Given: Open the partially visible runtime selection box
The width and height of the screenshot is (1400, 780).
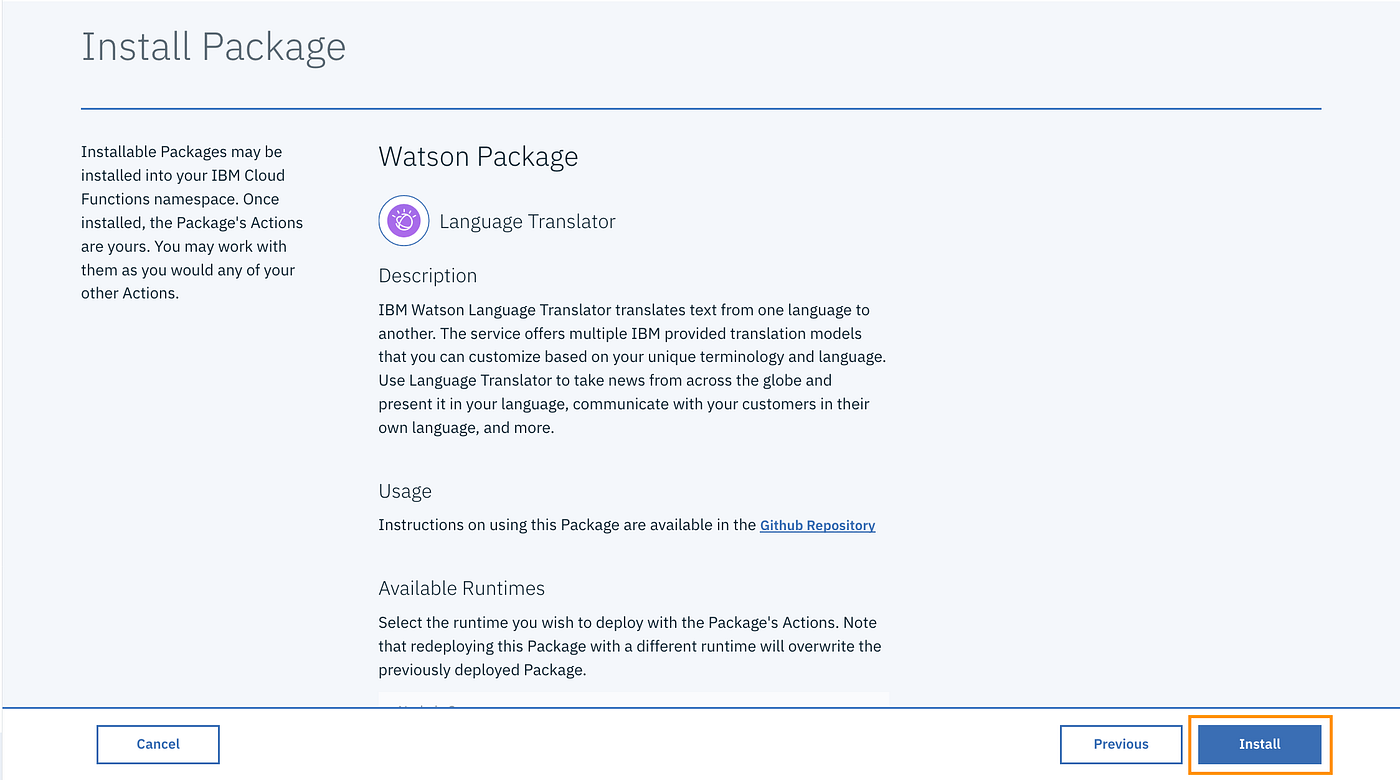Looking at the screenshot, I should tap(633, 699).
